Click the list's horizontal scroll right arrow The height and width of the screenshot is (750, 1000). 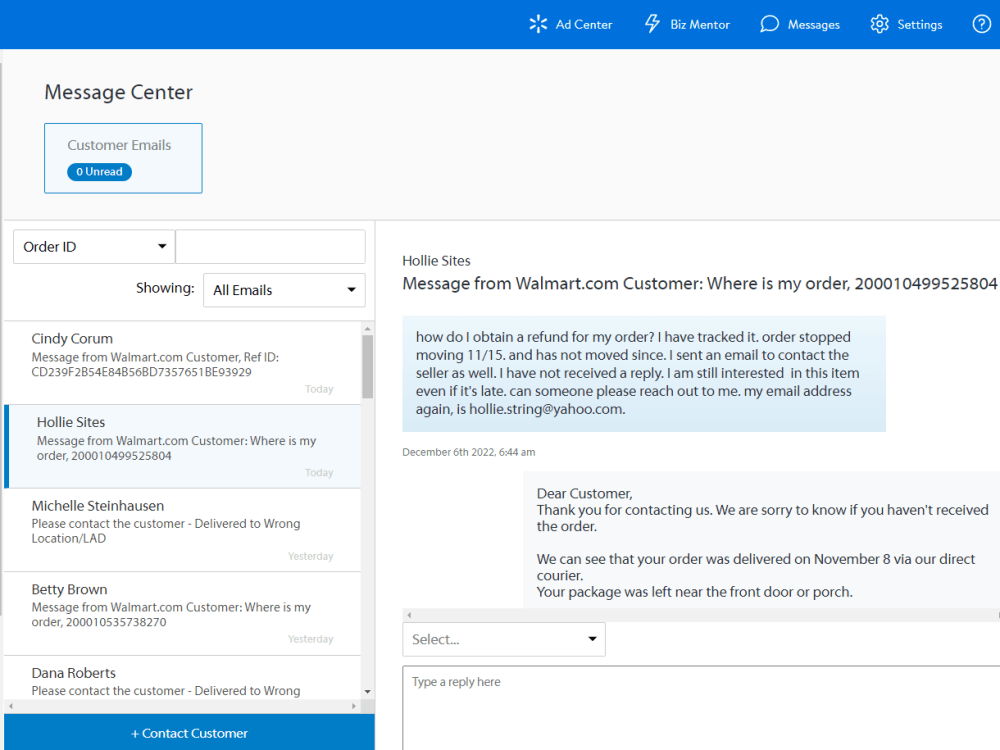click(354, 706)
